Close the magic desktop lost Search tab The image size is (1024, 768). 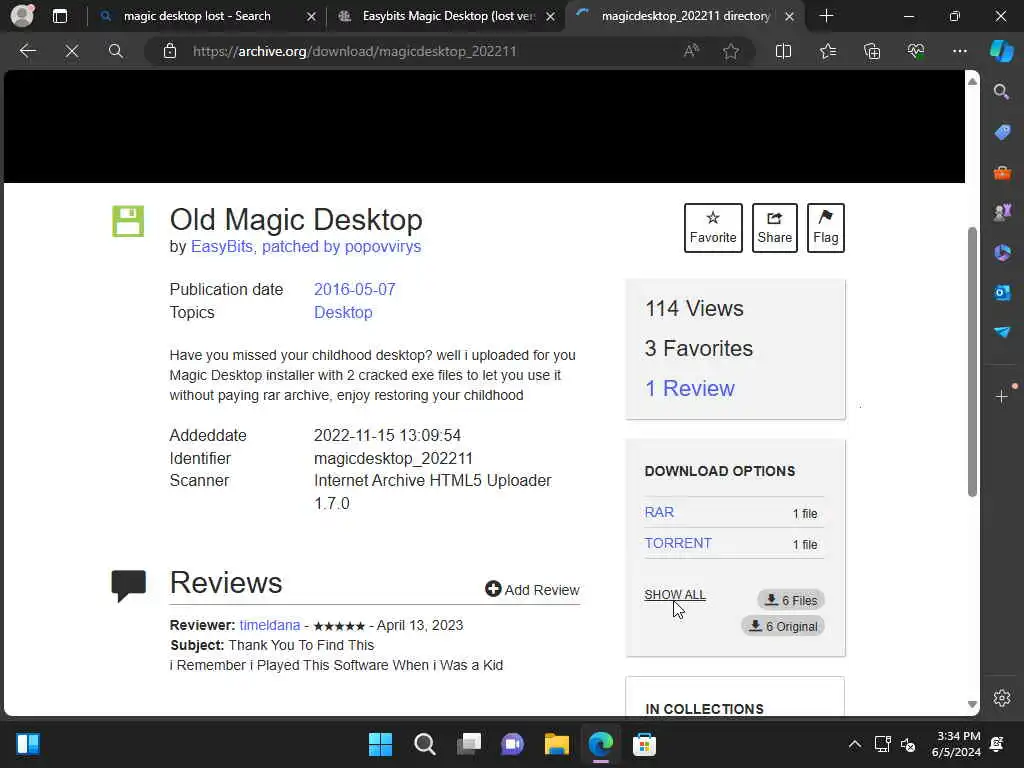point(312,16)
